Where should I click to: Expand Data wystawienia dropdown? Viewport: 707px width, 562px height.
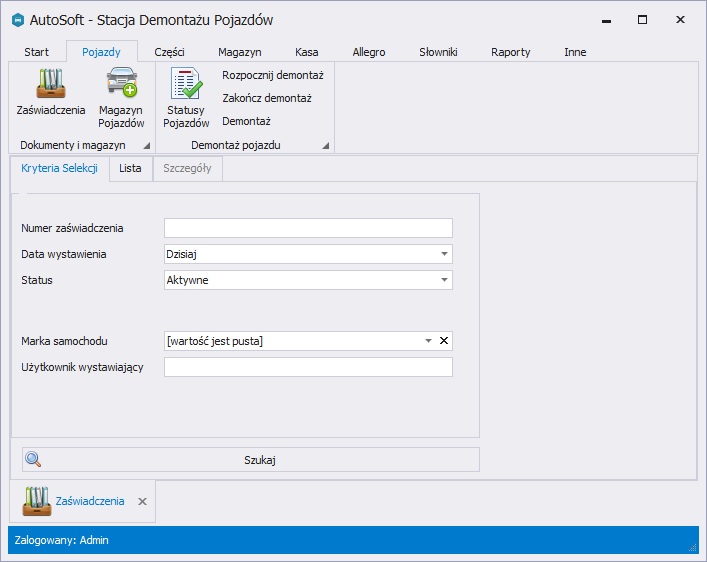point(443,254)
